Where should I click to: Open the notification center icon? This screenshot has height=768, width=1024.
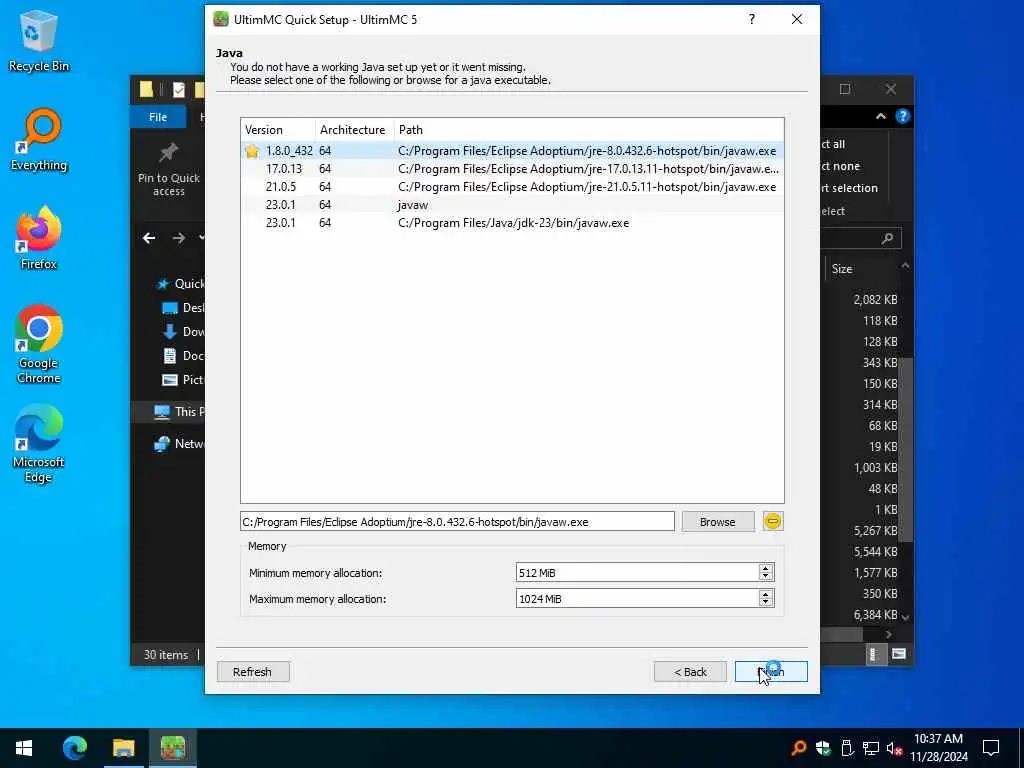991,748
